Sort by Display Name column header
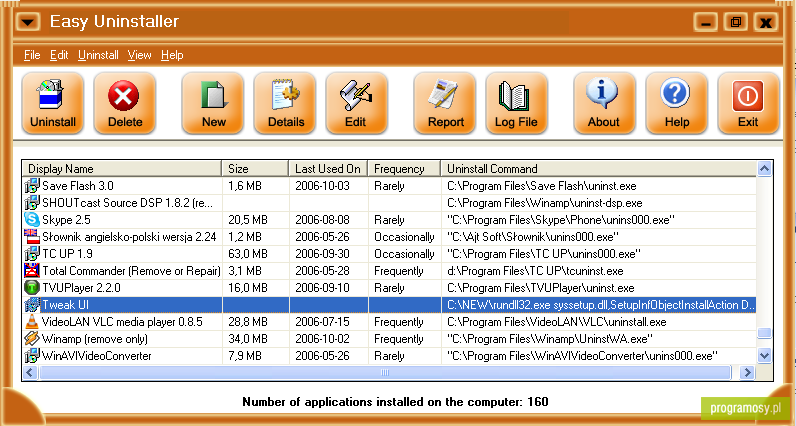The width and height of the screenshot is (796, 426). [x=122, y=169]
